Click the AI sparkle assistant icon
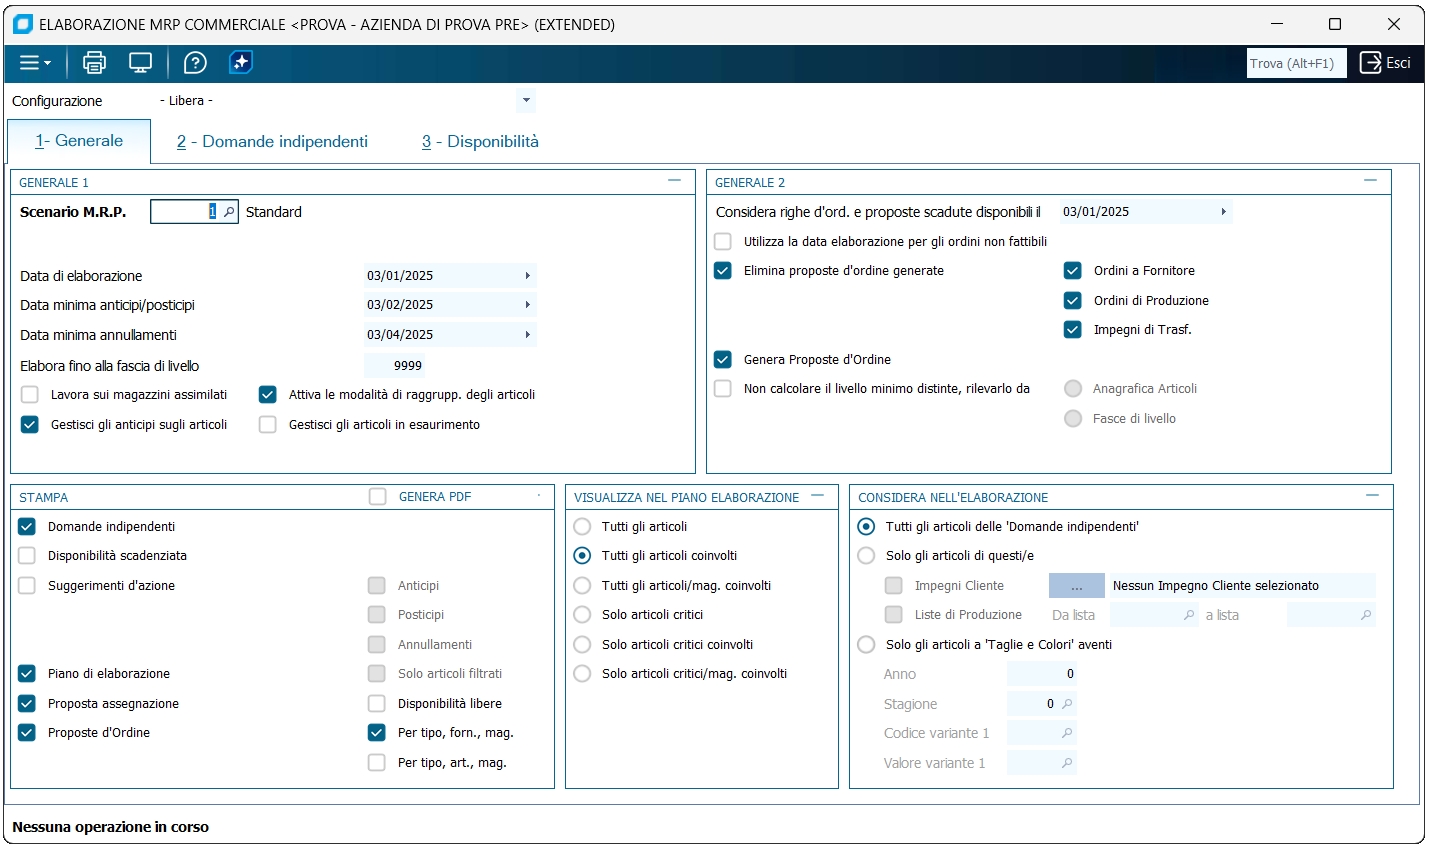Image resolution: width=1429 pixels, height=848 pixels. [x=241, y=63]
